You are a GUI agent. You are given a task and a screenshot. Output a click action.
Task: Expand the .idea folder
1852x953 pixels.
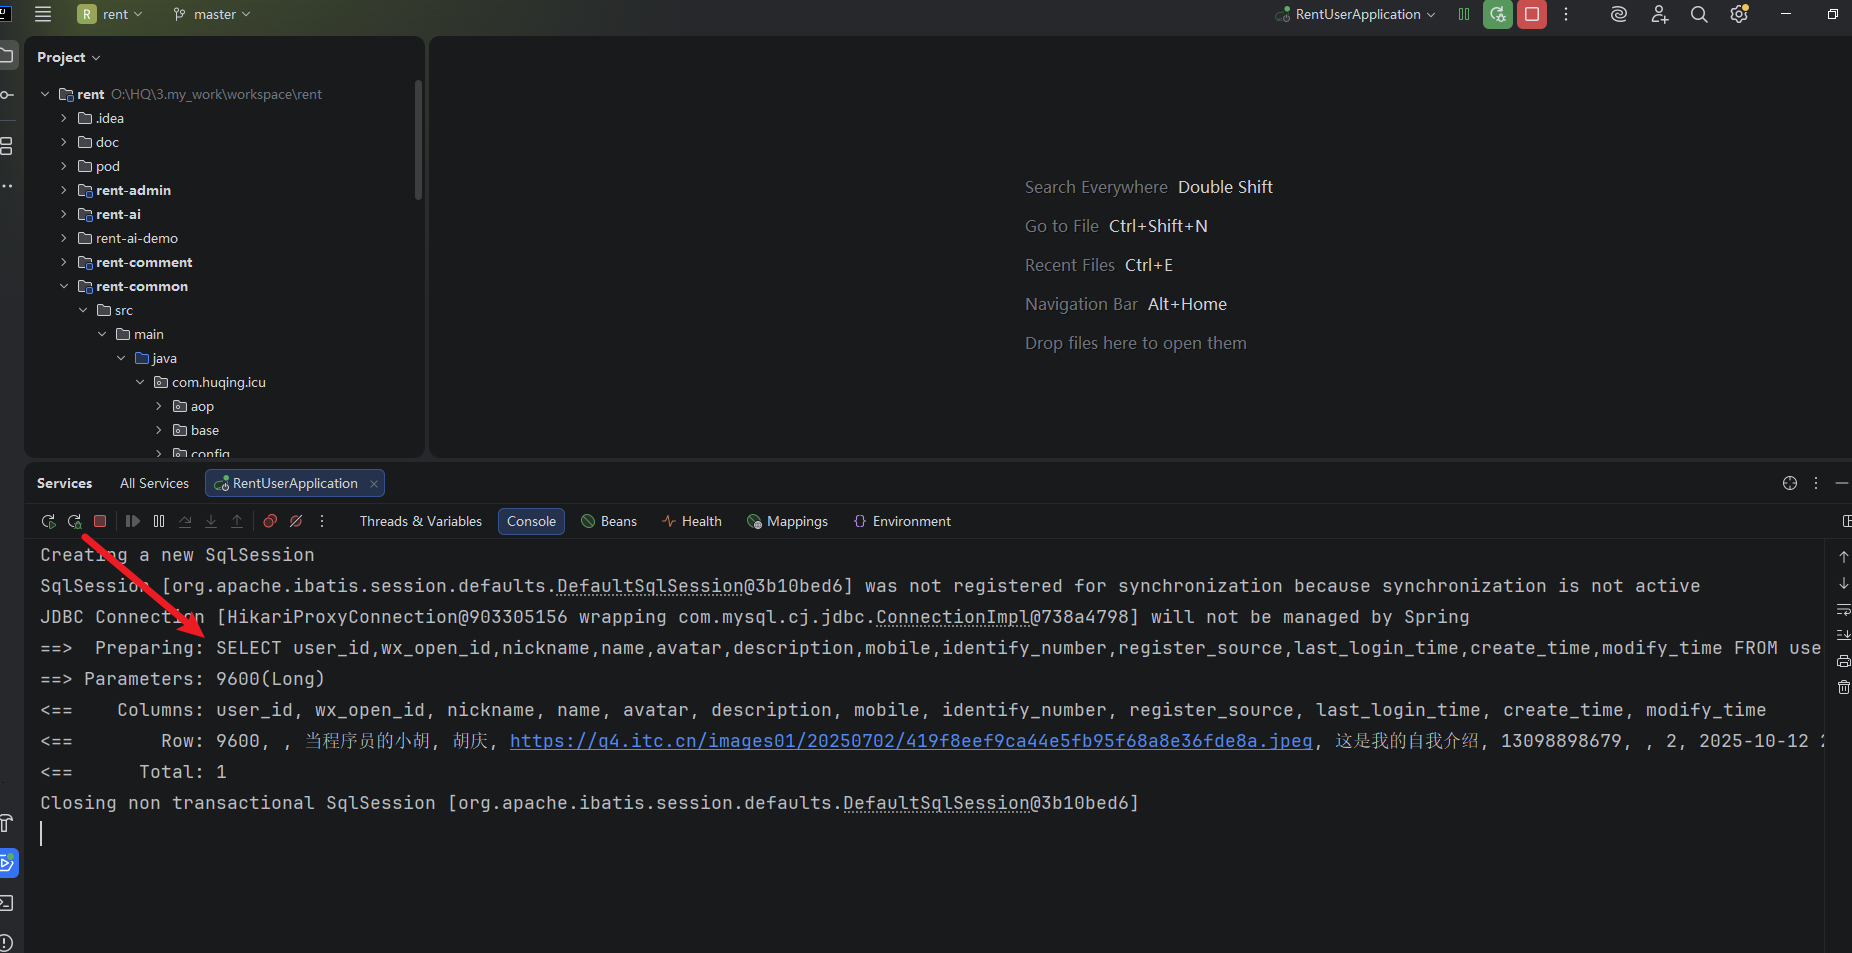click(x=64, y=118)
